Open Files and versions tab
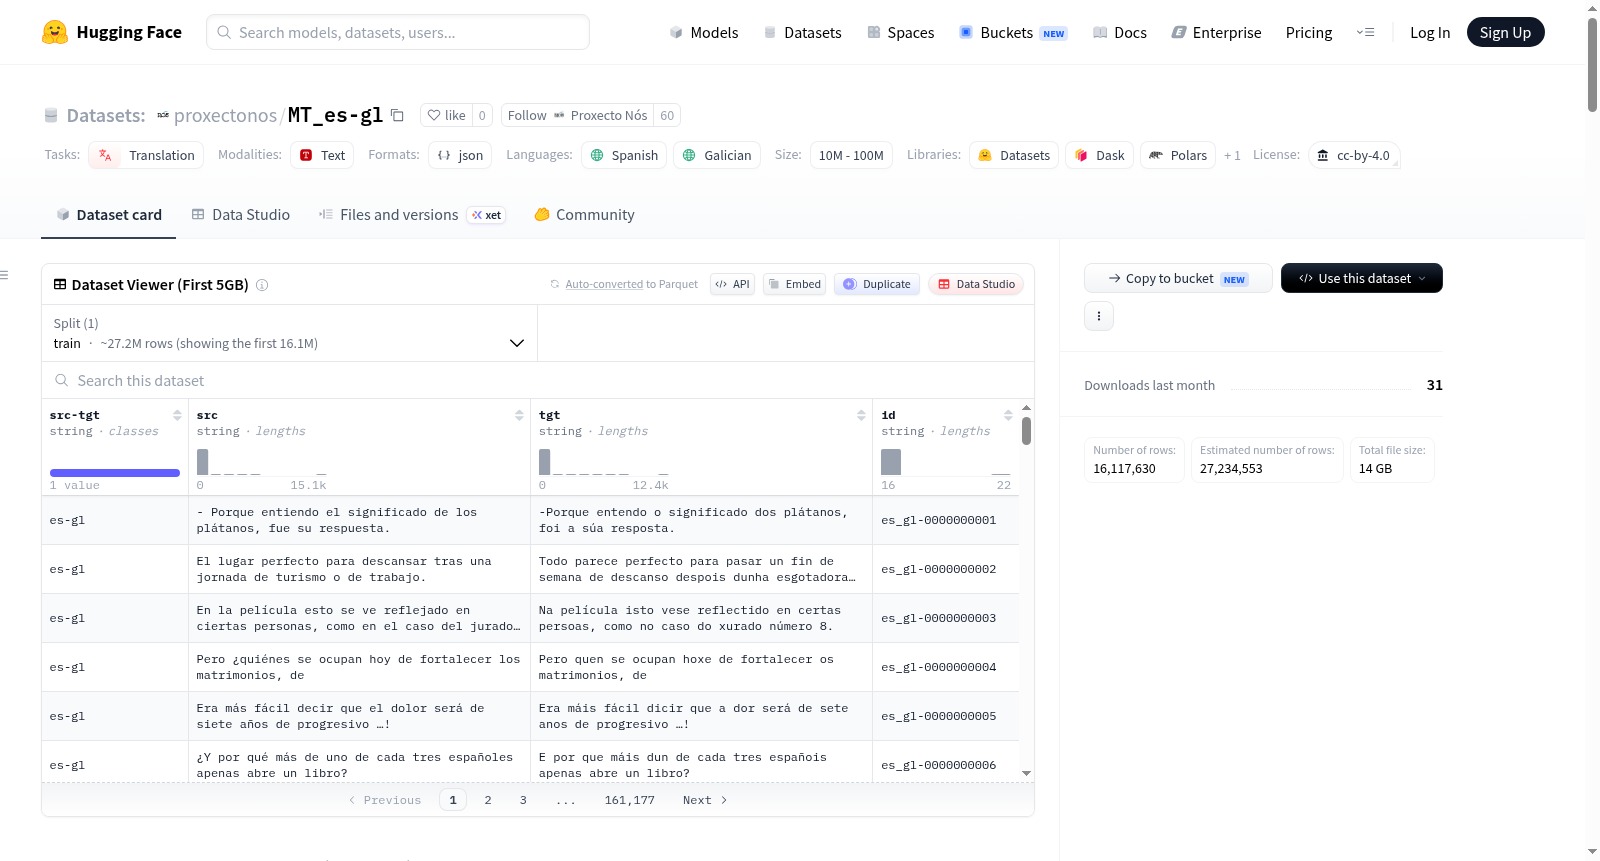Screen dimensions: 1600x861 [412, 215]
